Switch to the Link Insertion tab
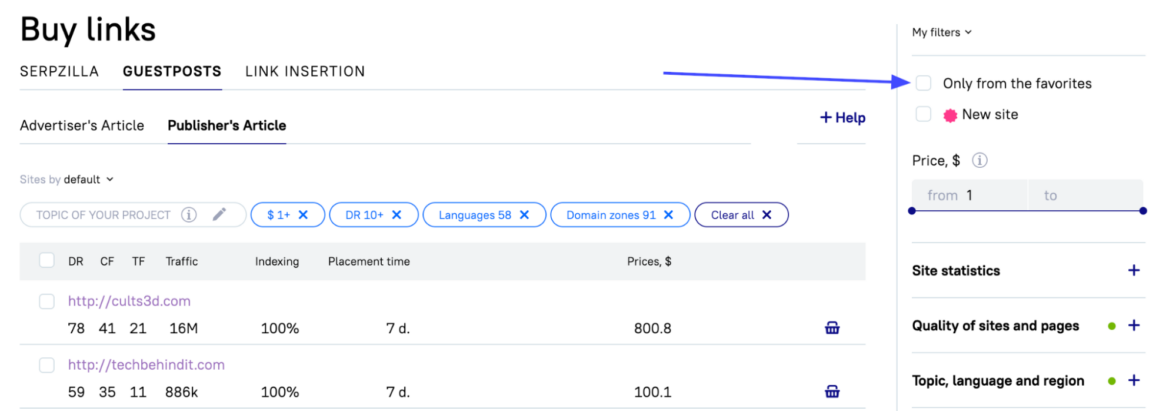1176x411 pixels. [305, 71]
